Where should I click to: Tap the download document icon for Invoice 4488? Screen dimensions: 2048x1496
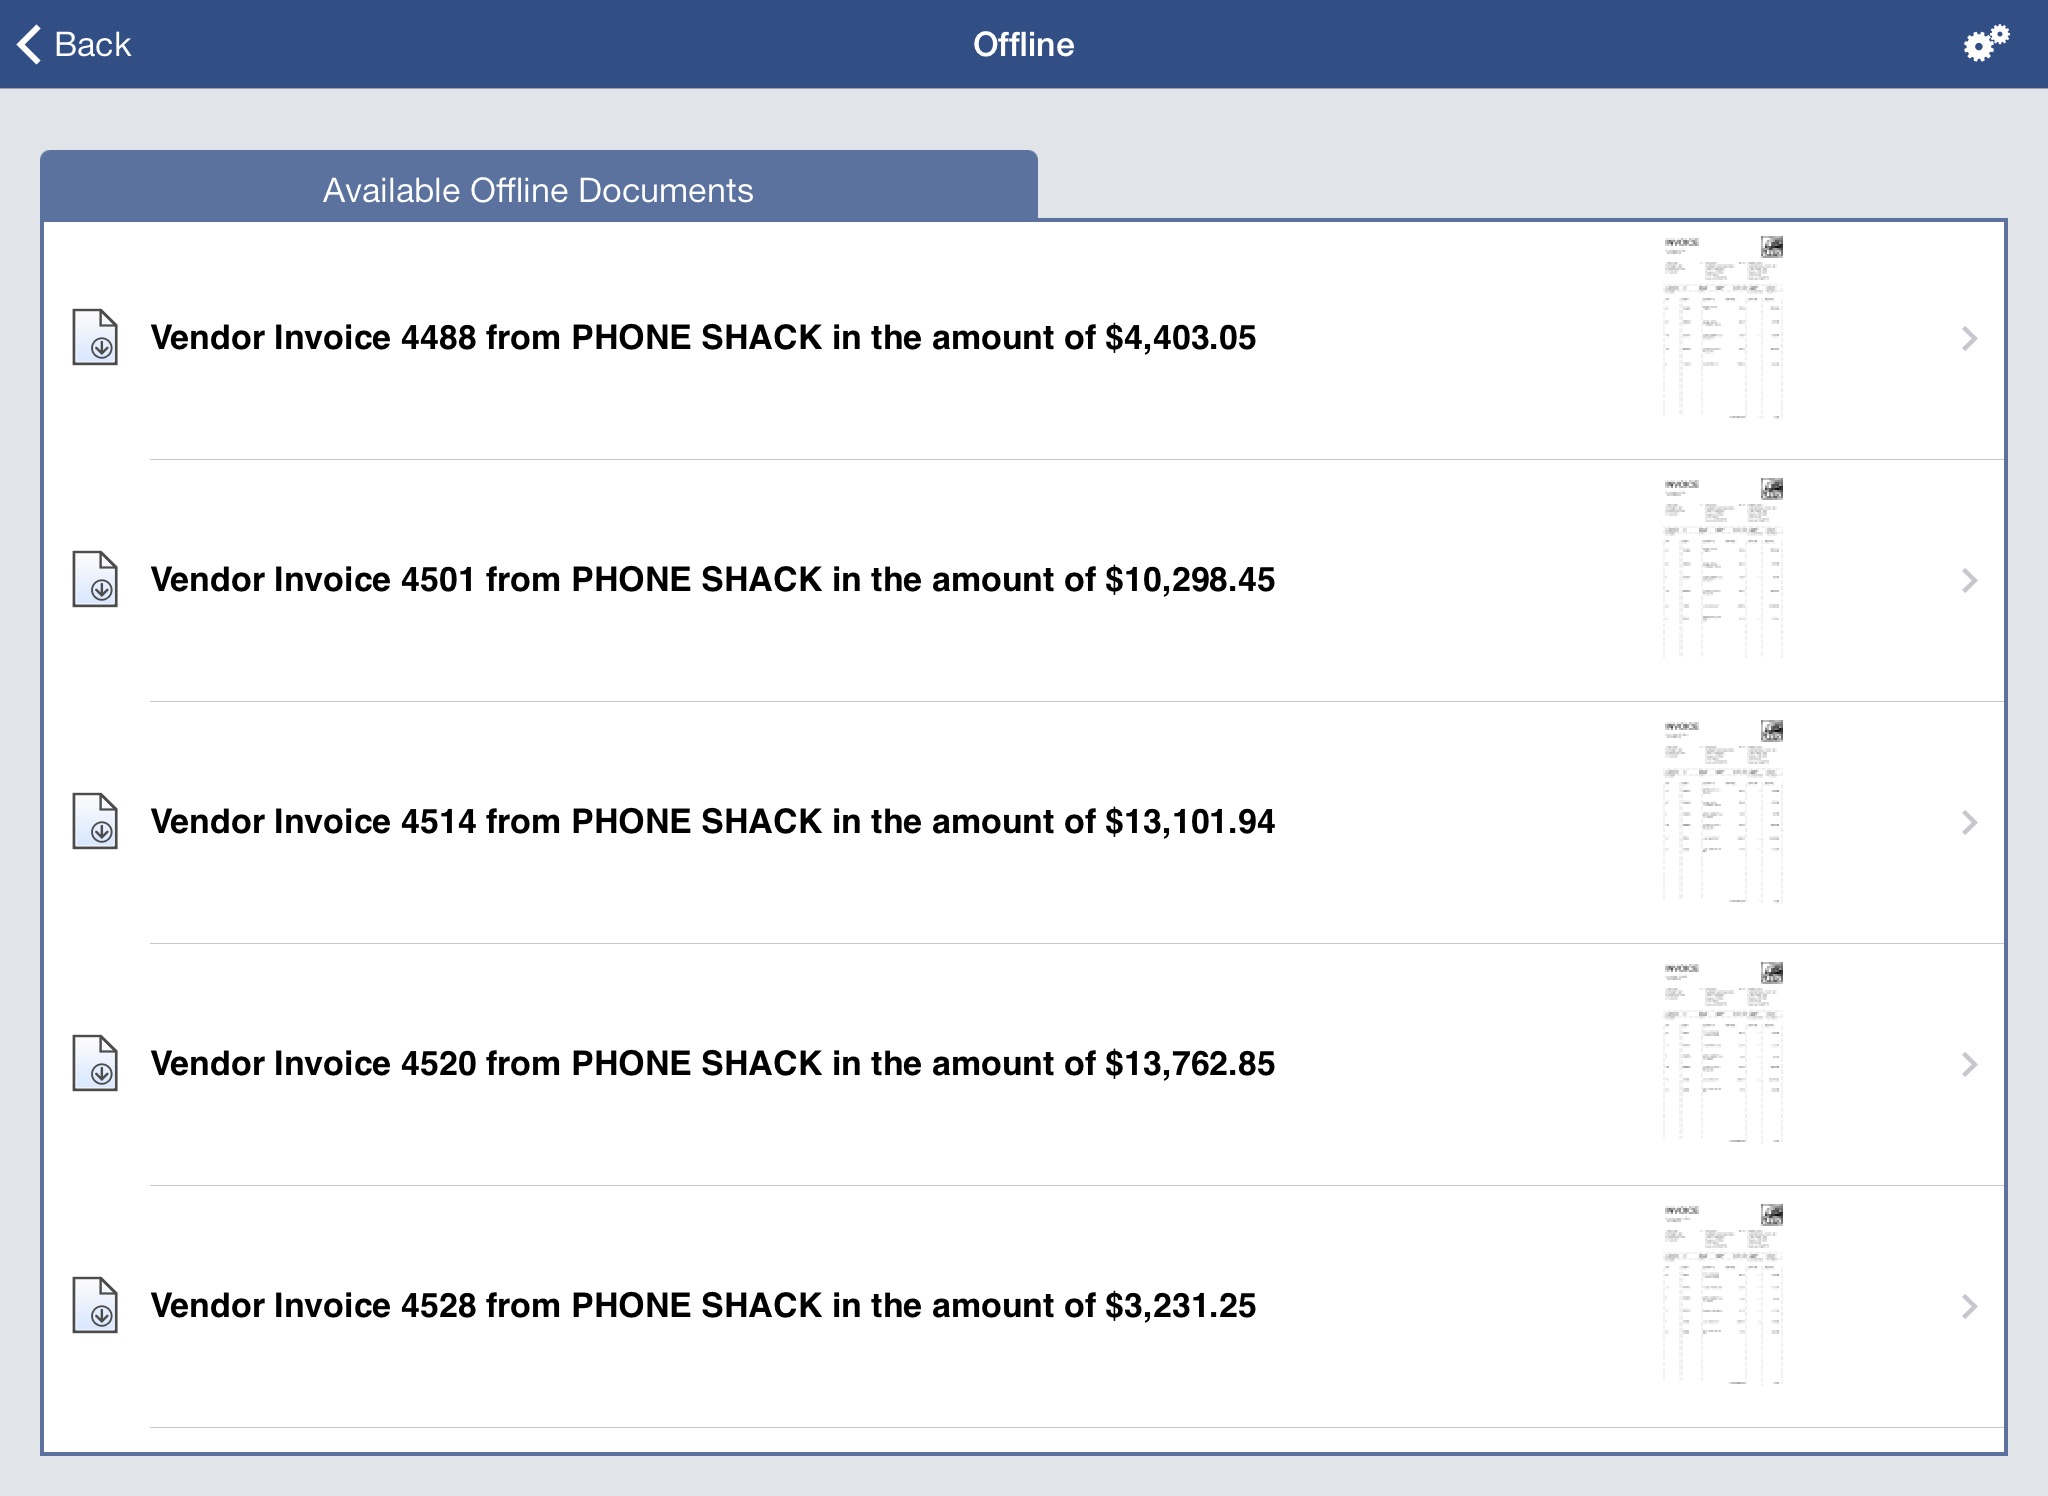click(95, 337)
